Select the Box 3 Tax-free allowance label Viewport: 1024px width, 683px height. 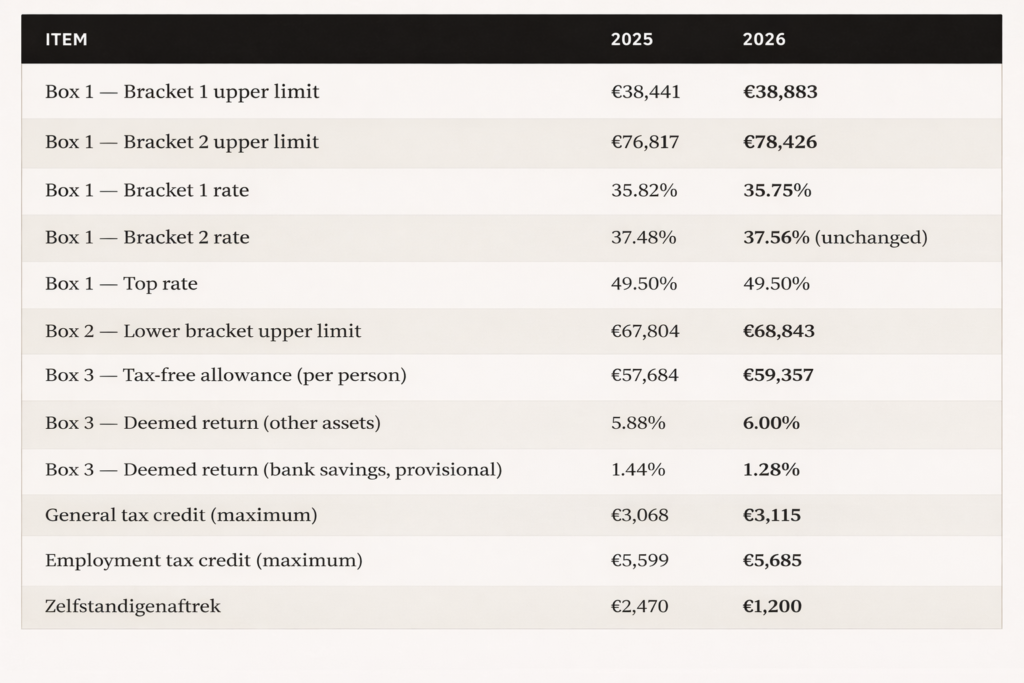pos(226,376)
